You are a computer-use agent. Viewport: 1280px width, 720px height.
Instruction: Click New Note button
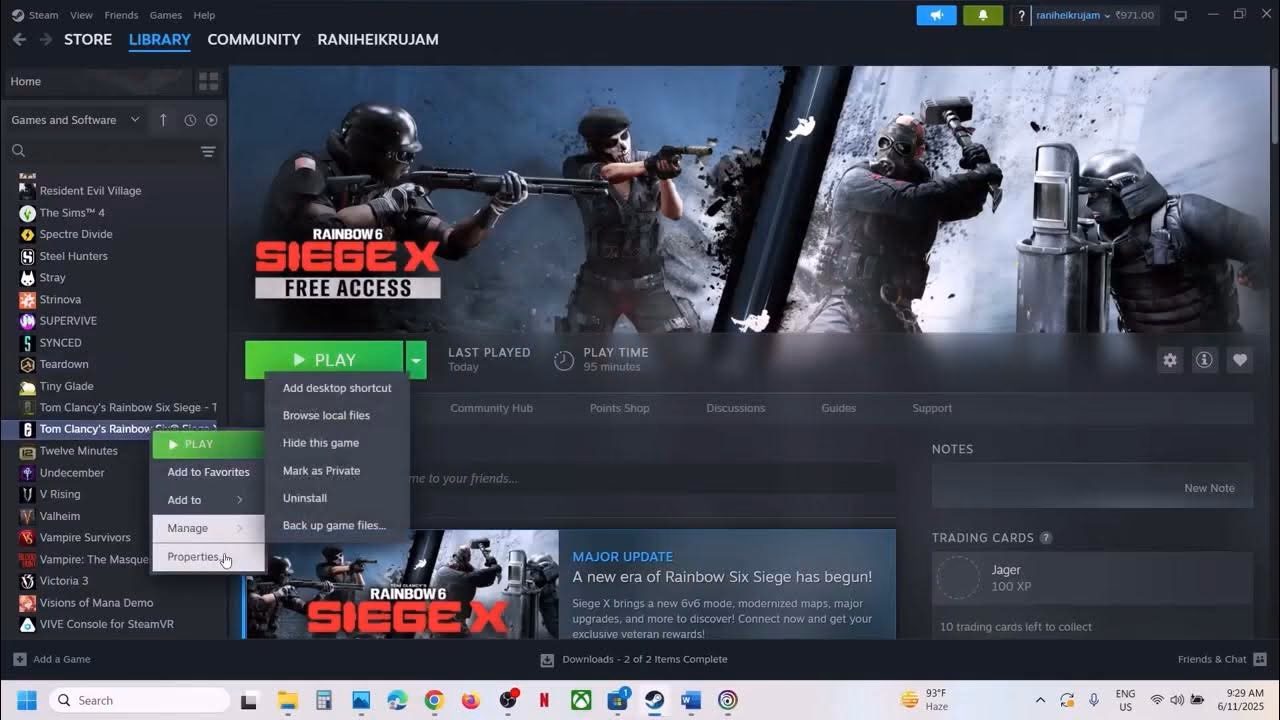1209,488
